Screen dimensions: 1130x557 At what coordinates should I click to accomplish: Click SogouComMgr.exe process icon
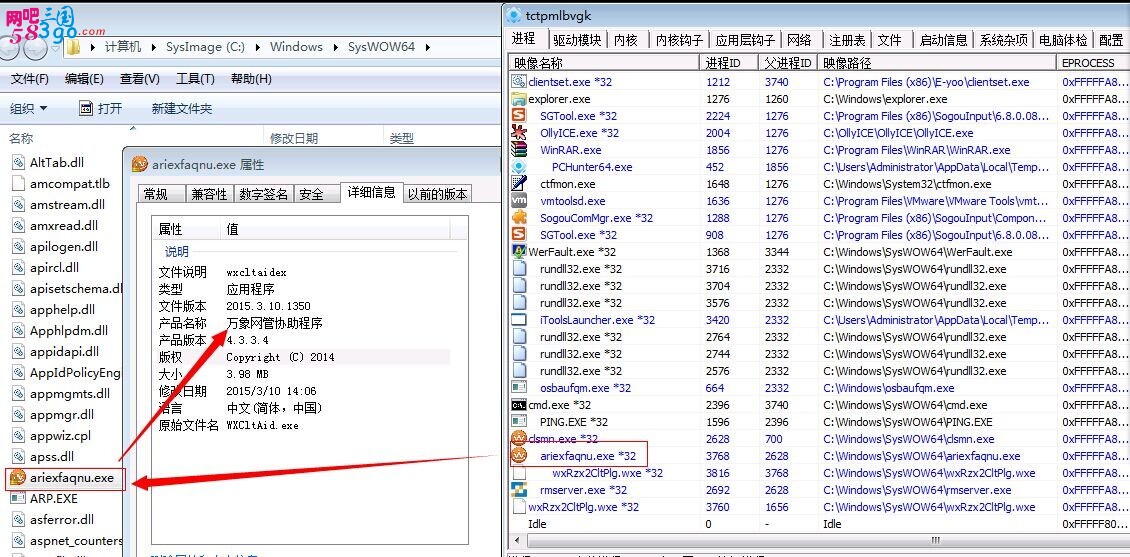tap(519, 218)
